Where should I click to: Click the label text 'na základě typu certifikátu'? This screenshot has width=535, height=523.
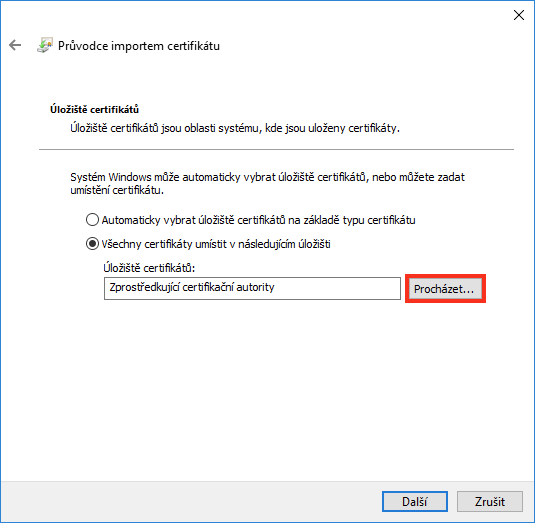(x=352, y=220)
